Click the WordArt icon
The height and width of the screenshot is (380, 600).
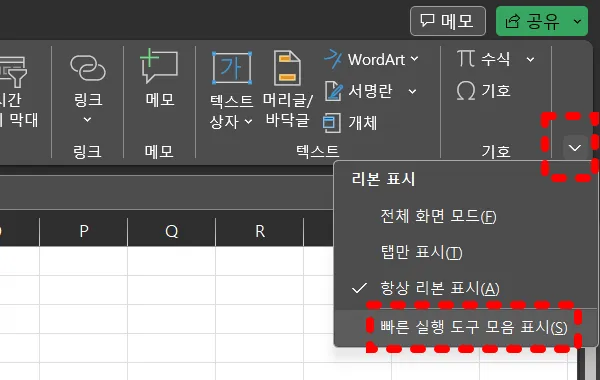pyautogui.click(x=333, y=59)
